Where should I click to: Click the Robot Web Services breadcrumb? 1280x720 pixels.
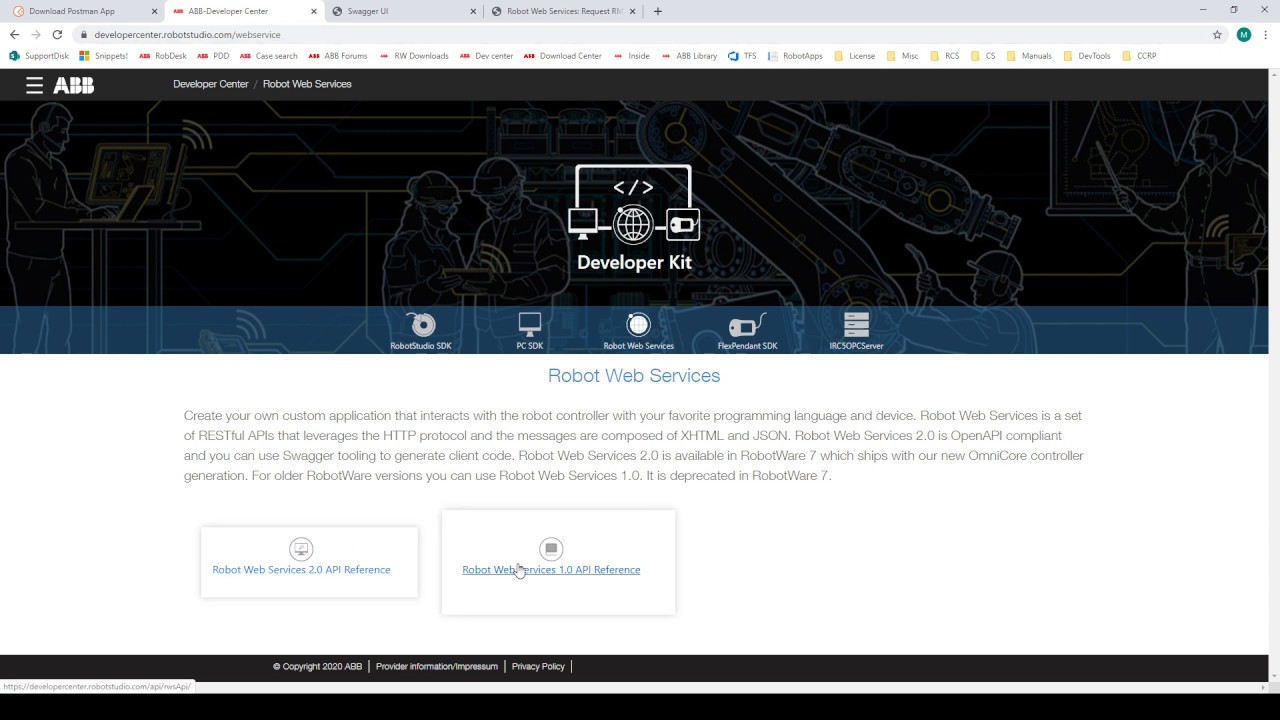point(307,84)
